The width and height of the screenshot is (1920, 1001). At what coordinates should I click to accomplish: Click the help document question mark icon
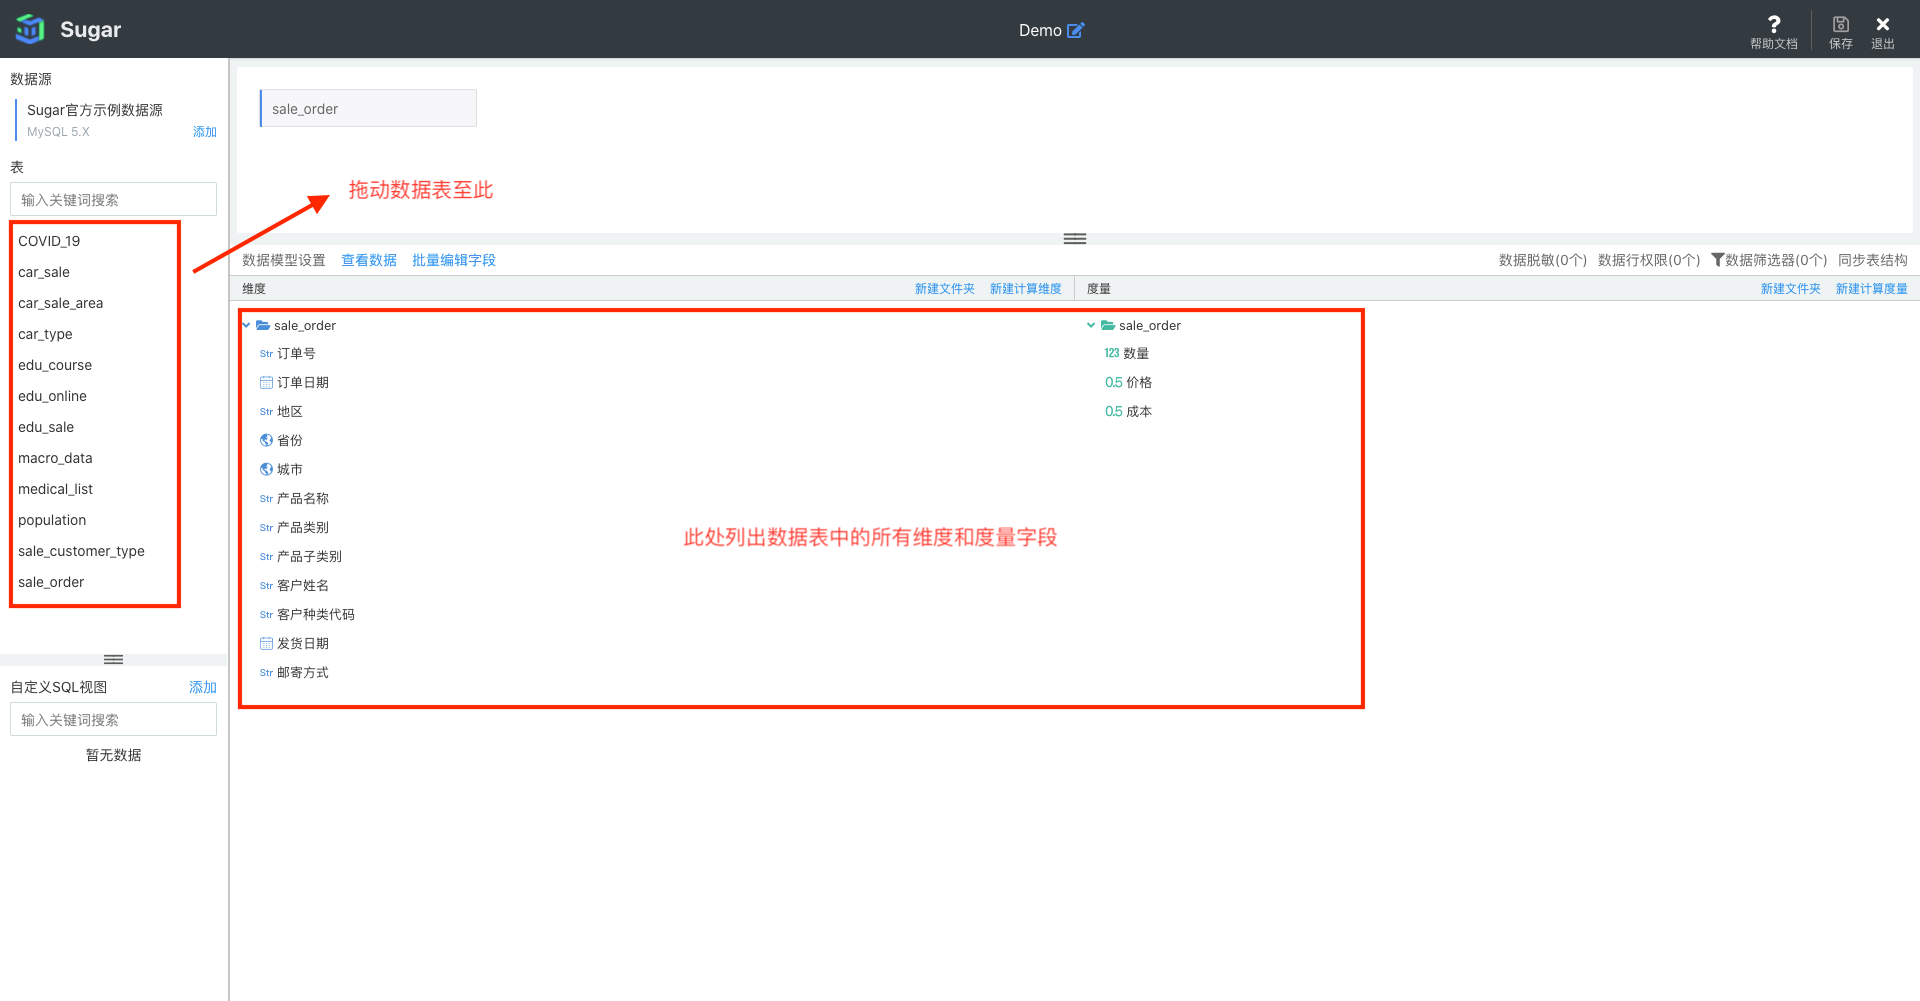click(1773, 25)
